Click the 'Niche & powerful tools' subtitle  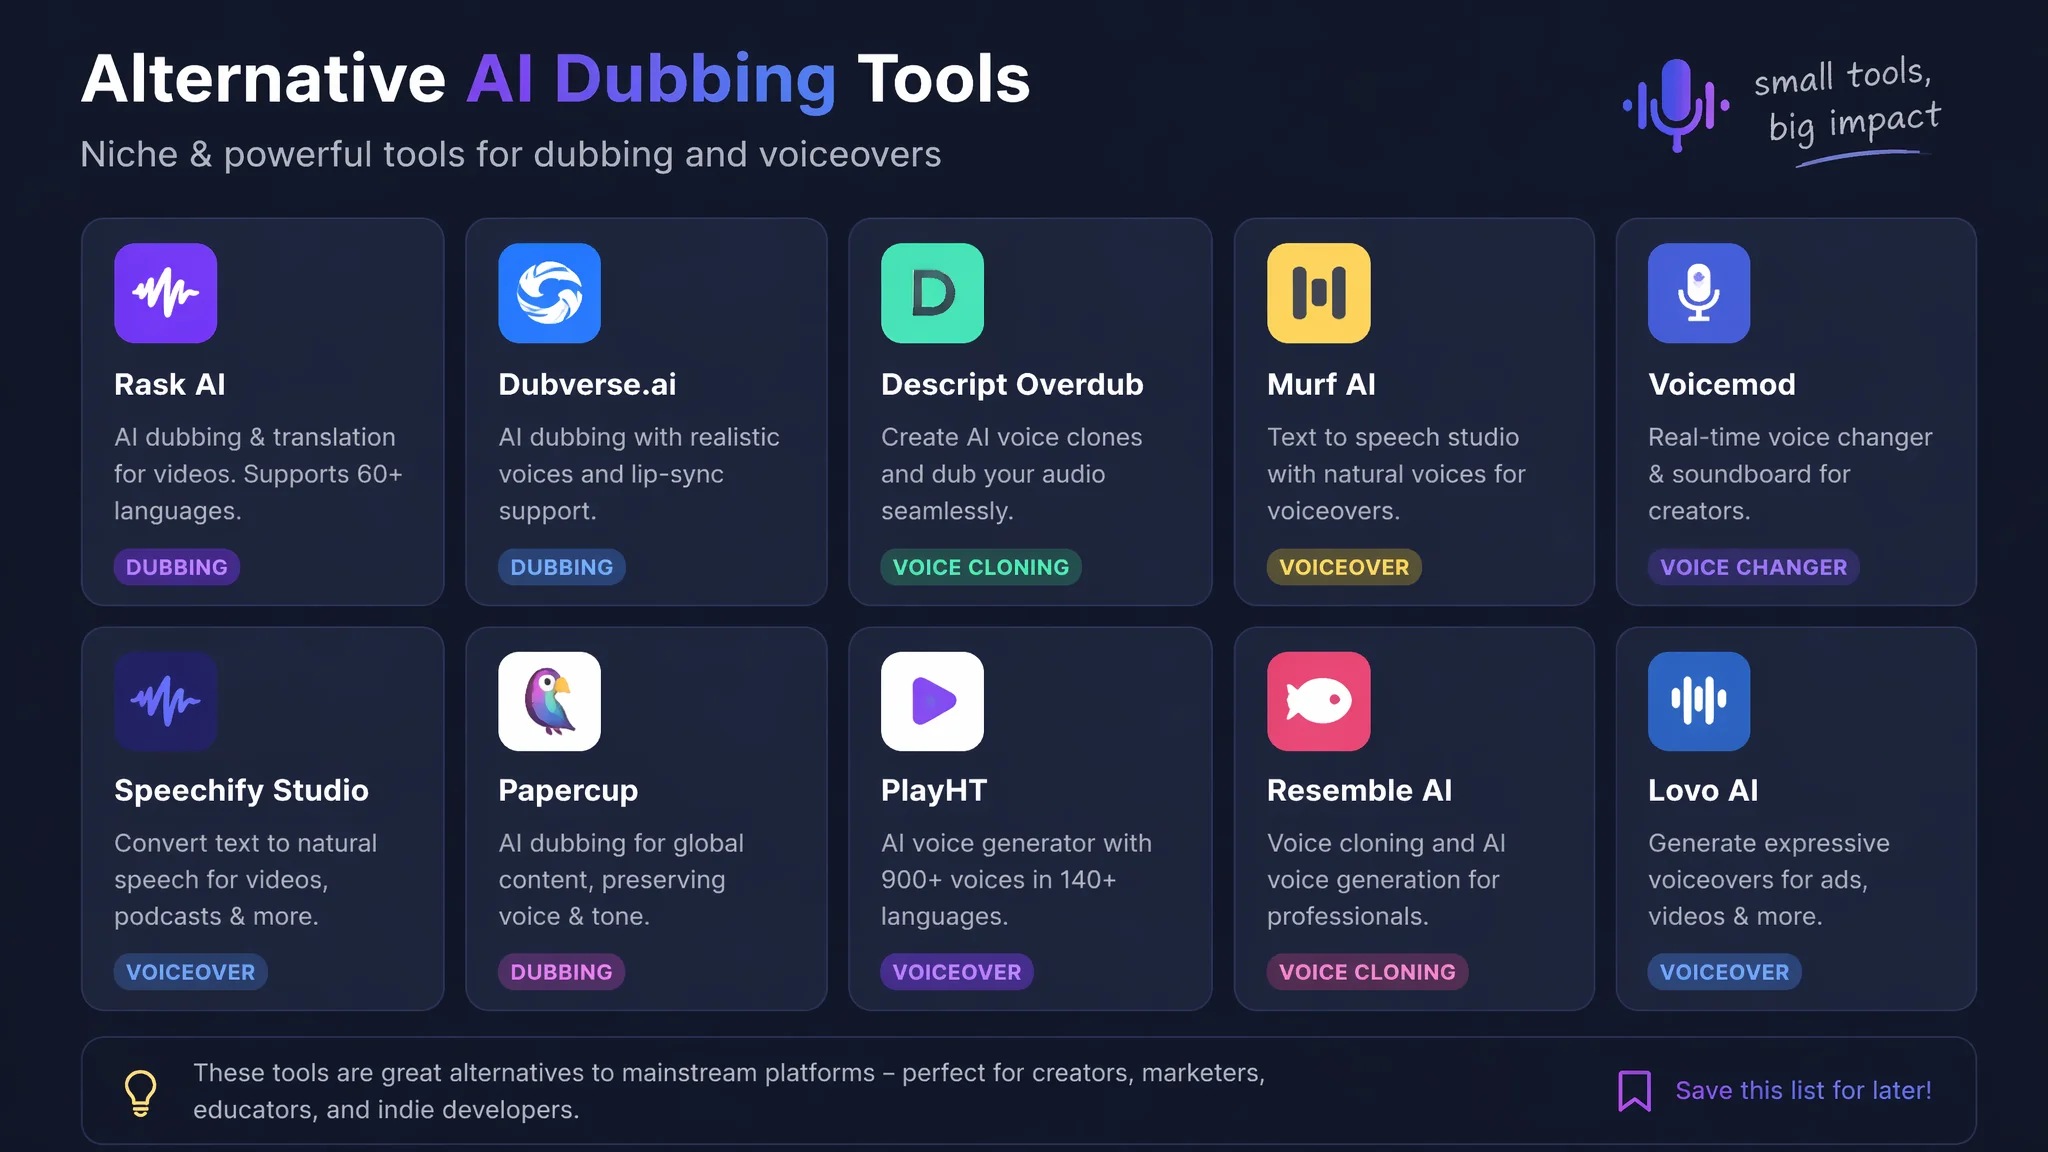[511, 155]
